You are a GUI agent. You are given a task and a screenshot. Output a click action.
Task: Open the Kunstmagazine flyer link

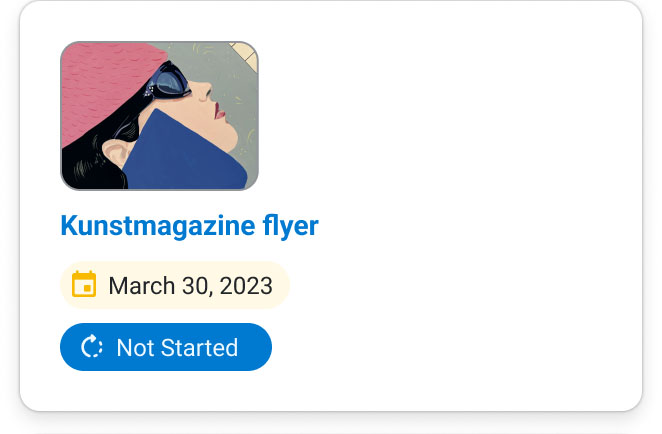click(x=189, y=226)
